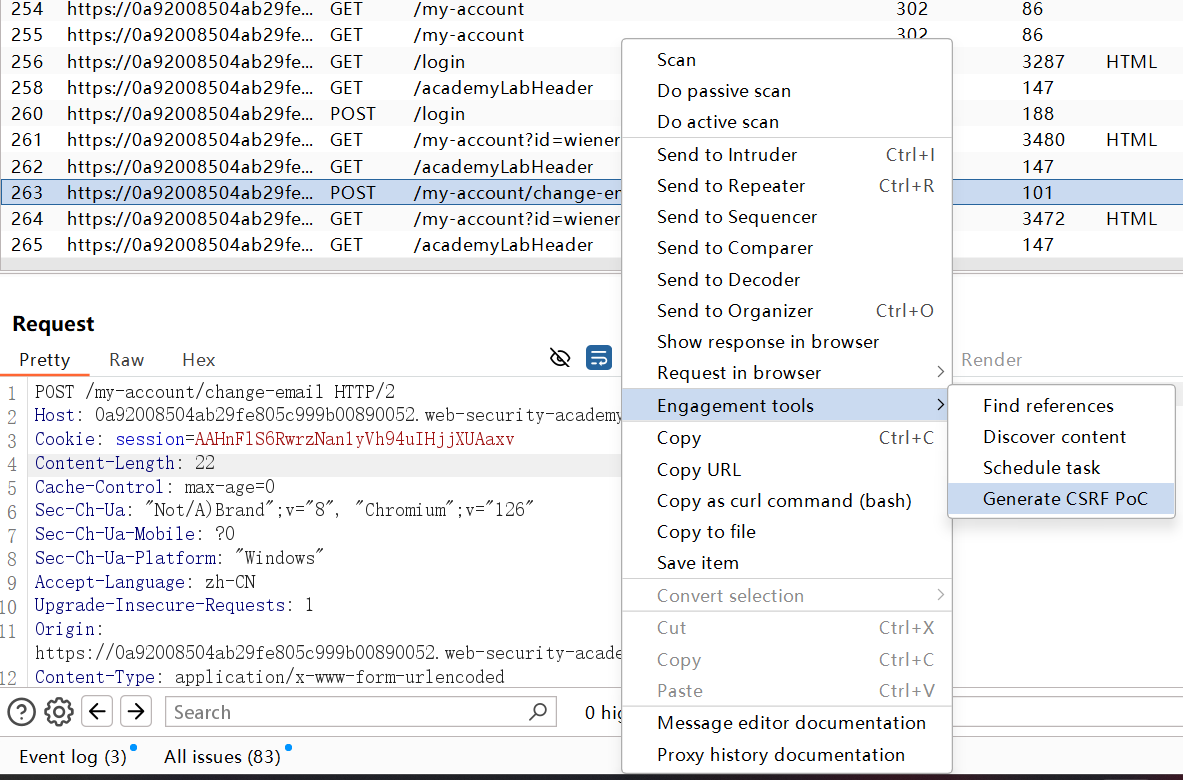The height and width of the screenshot is (780, 1183).
Task: Toggle hidden non-printable characters eye icon
Action: [561, 358]
